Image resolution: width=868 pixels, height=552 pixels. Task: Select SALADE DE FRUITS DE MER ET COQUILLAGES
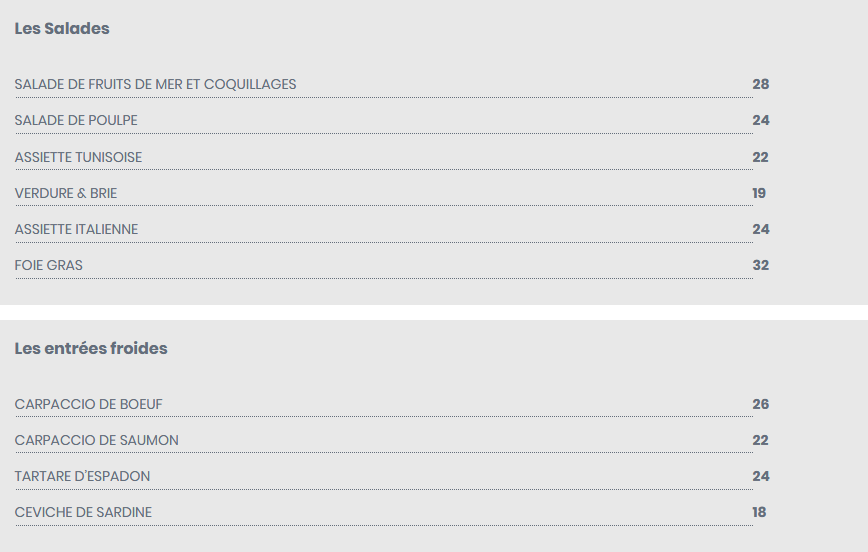click(156, 84)
